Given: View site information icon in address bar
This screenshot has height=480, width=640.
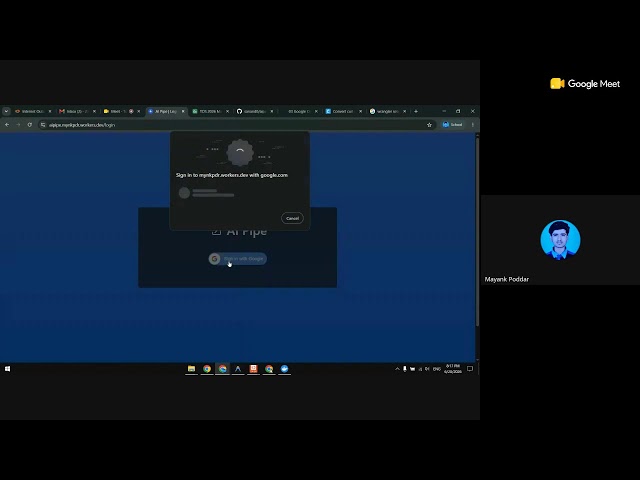Looking at the screenshot, I should coord(43,124).
